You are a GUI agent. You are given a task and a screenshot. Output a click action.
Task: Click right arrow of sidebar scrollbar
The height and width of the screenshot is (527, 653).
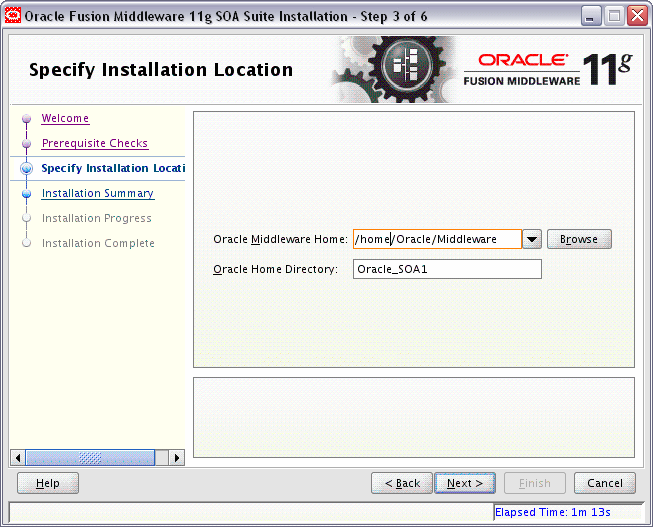[177, 458]
